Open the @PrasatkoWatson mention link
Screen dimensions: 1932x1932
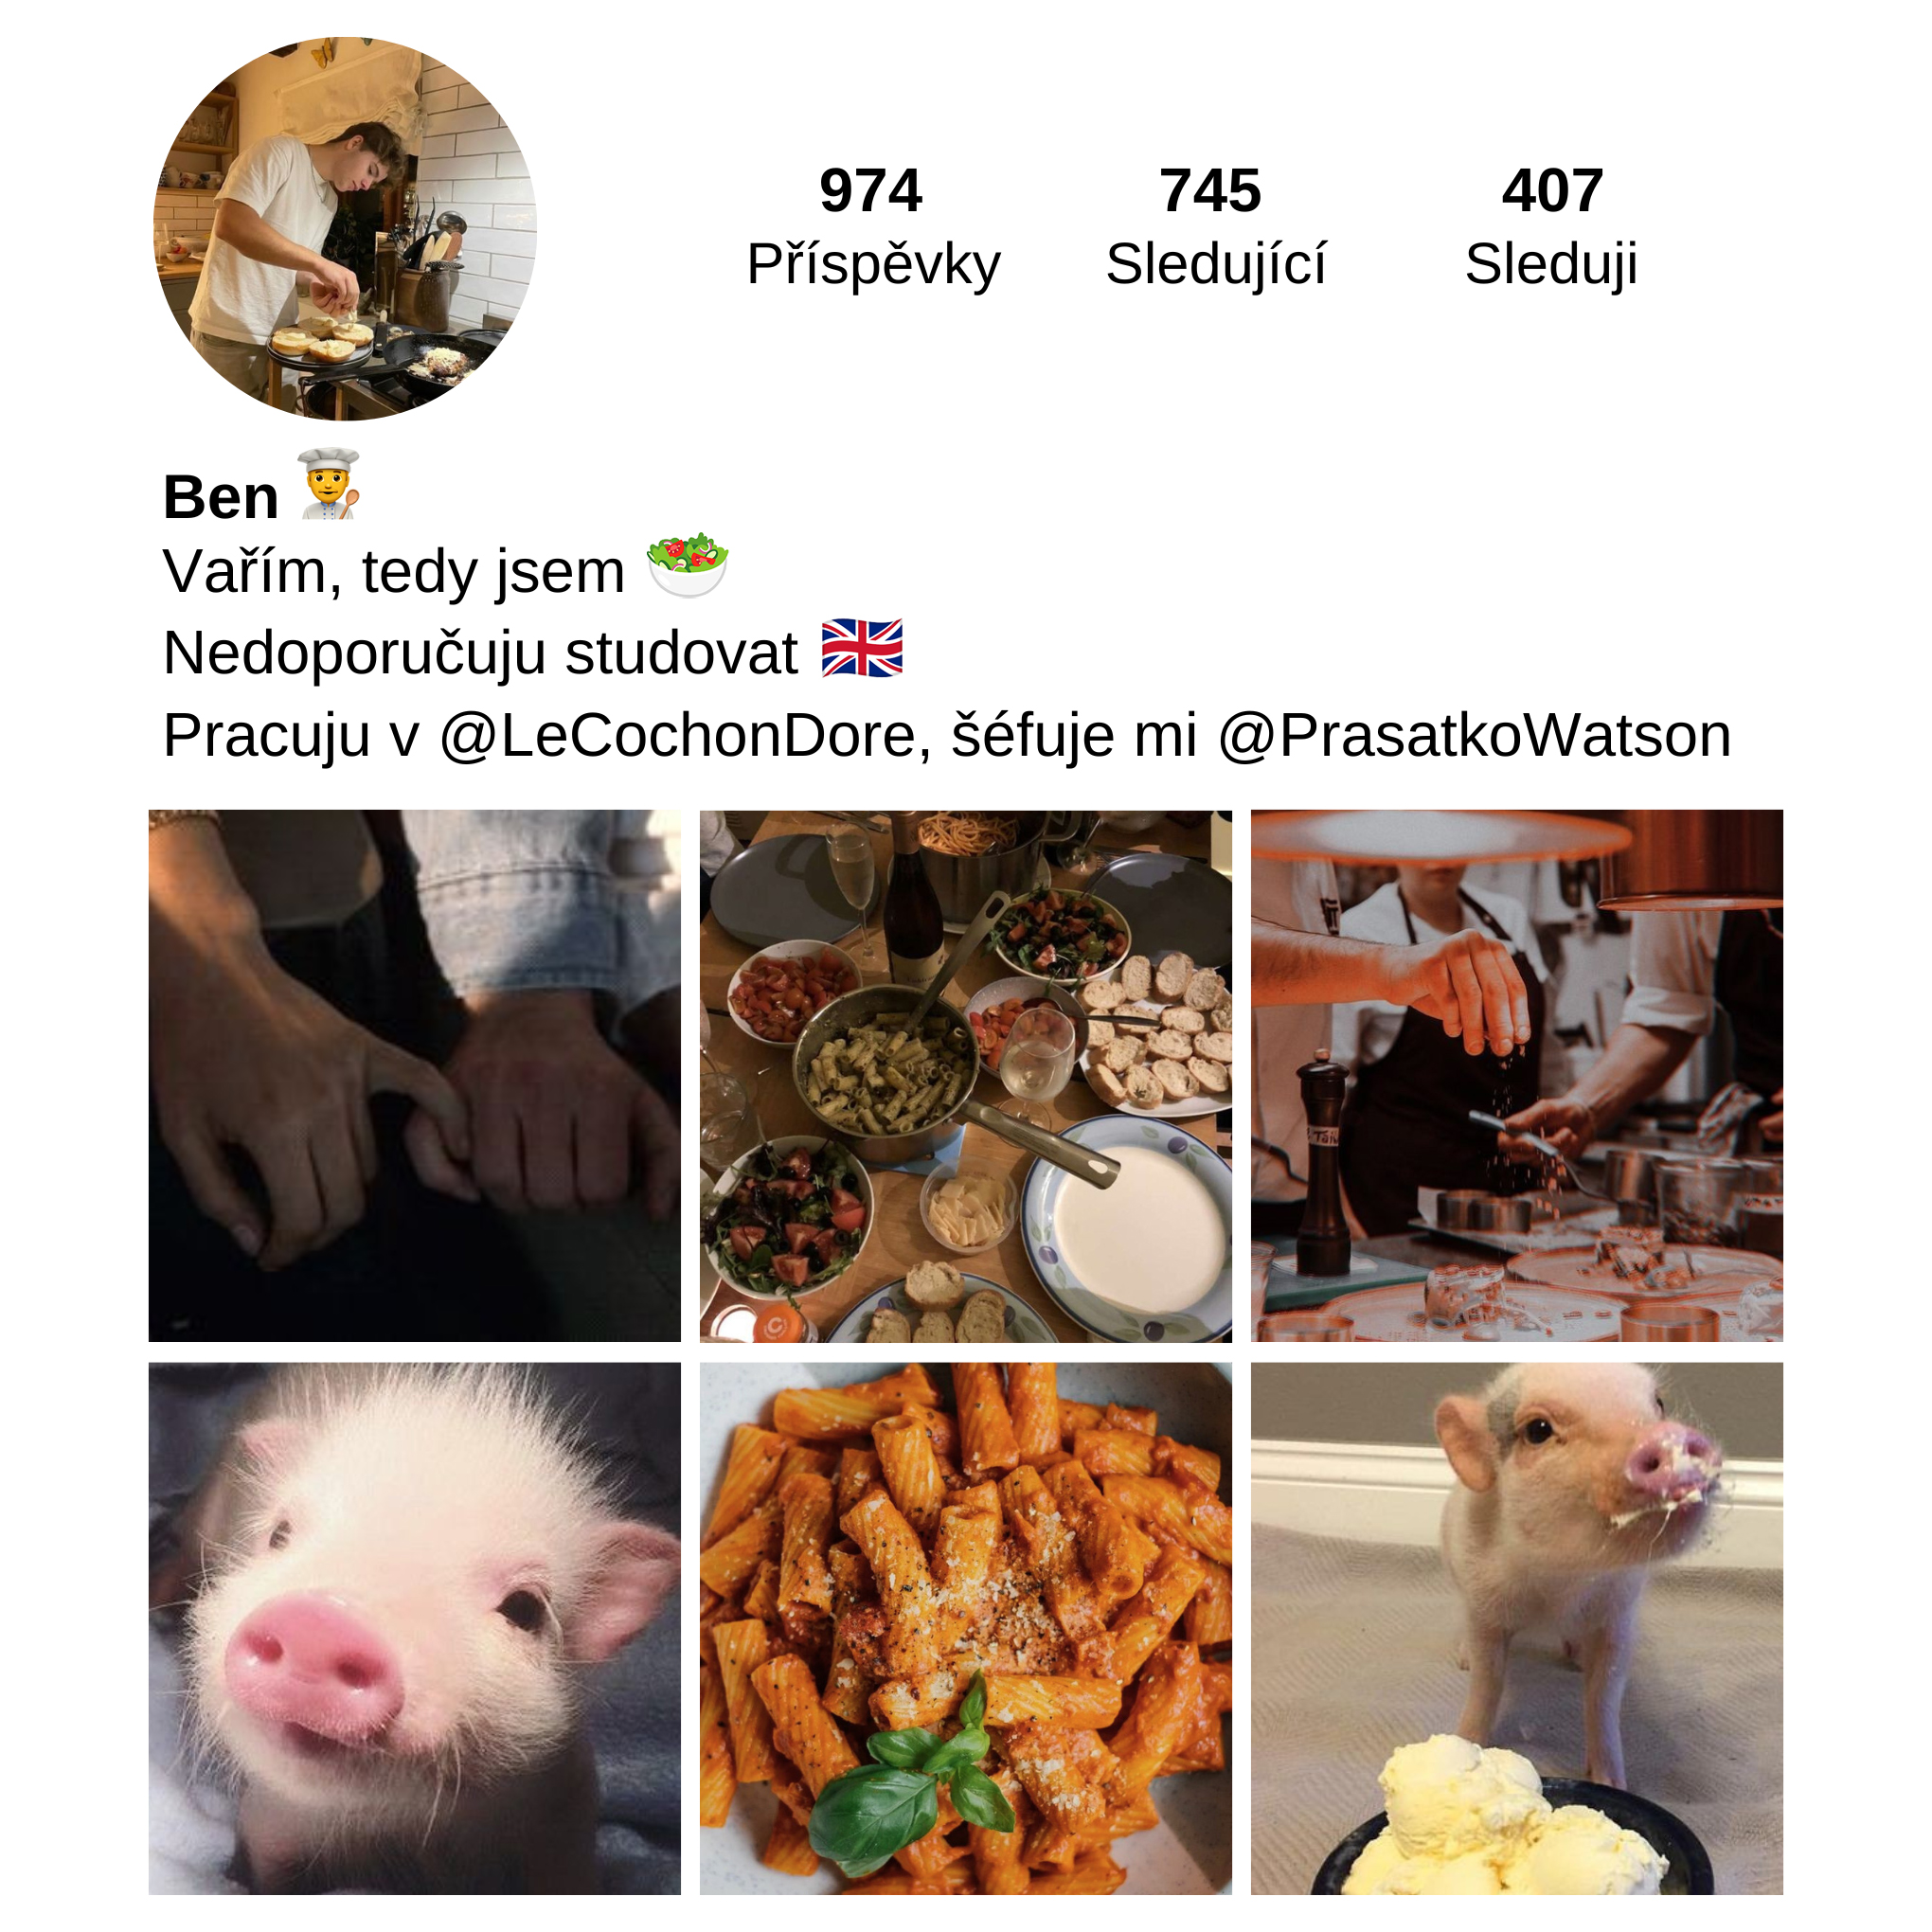1475,736
